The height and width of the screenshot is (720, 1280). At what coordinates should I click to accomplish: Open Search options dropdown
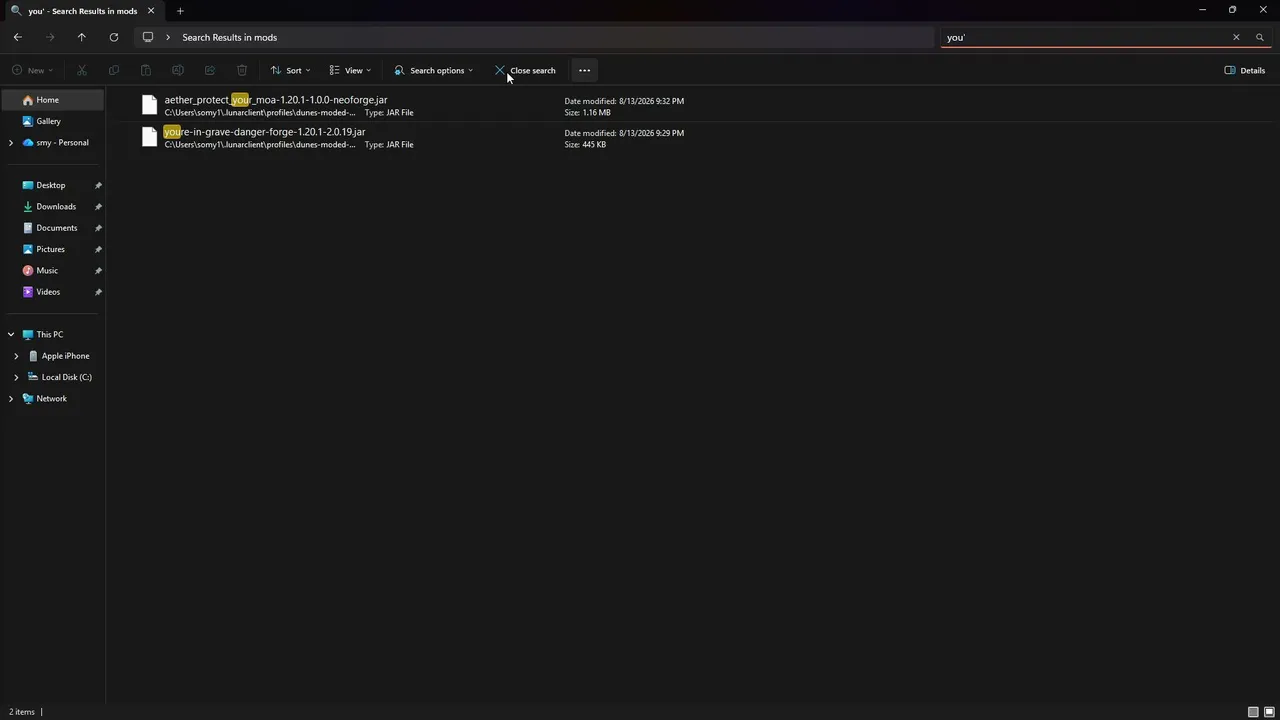tap(434, 70)
